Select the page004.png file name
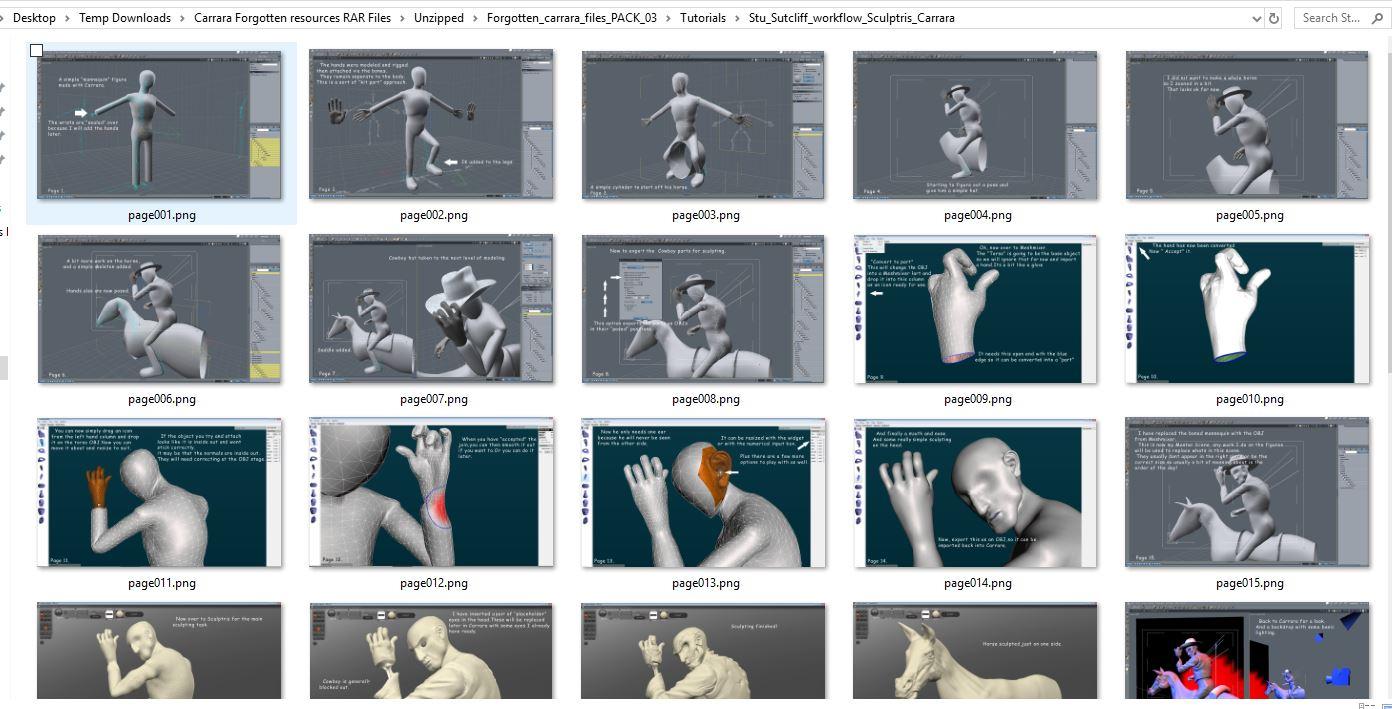1392x709 pixels. coord(978,215)
